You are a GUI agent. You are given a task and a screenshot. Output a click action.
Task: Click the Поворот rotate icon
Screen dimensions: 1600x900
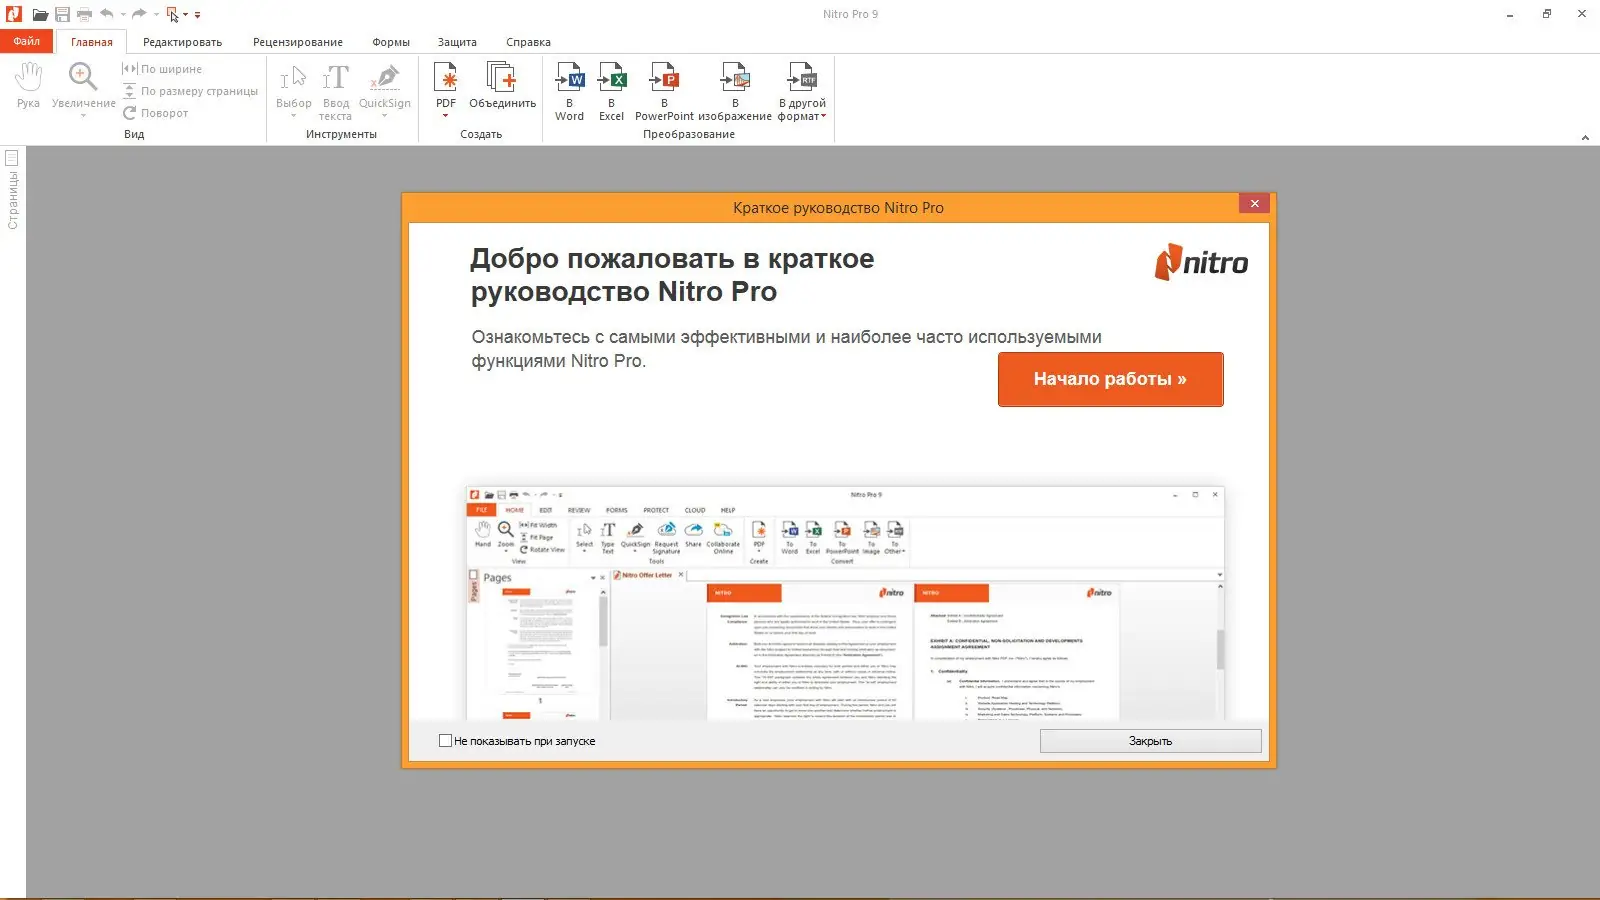(x=129, y=113)
